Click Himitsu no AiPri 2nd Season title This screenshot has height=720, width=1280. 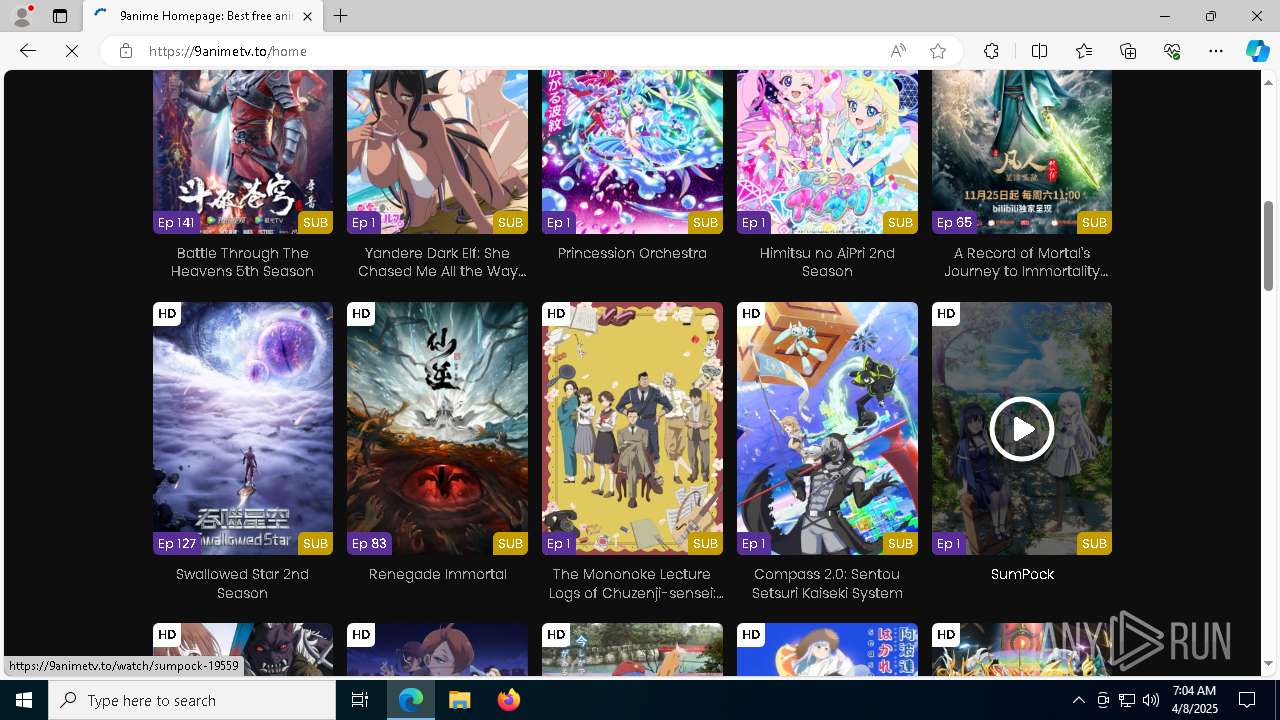(x=827, y=262)
